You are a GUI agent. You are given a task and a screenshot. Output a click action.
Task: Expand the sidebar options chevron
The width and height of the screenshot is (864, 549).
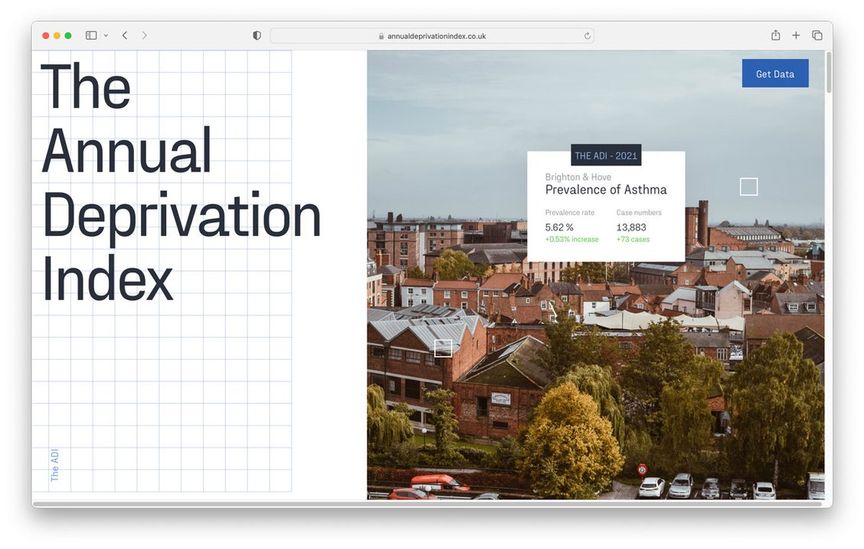106,35
